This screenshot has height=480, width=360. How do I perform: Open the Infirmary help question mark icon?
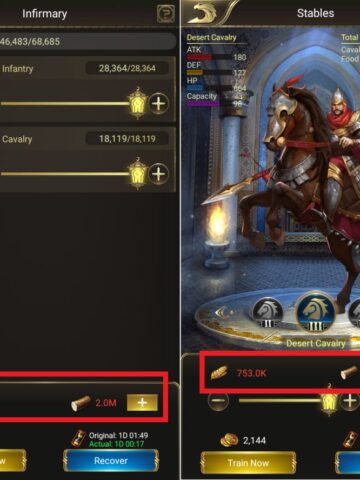[166, 14]
